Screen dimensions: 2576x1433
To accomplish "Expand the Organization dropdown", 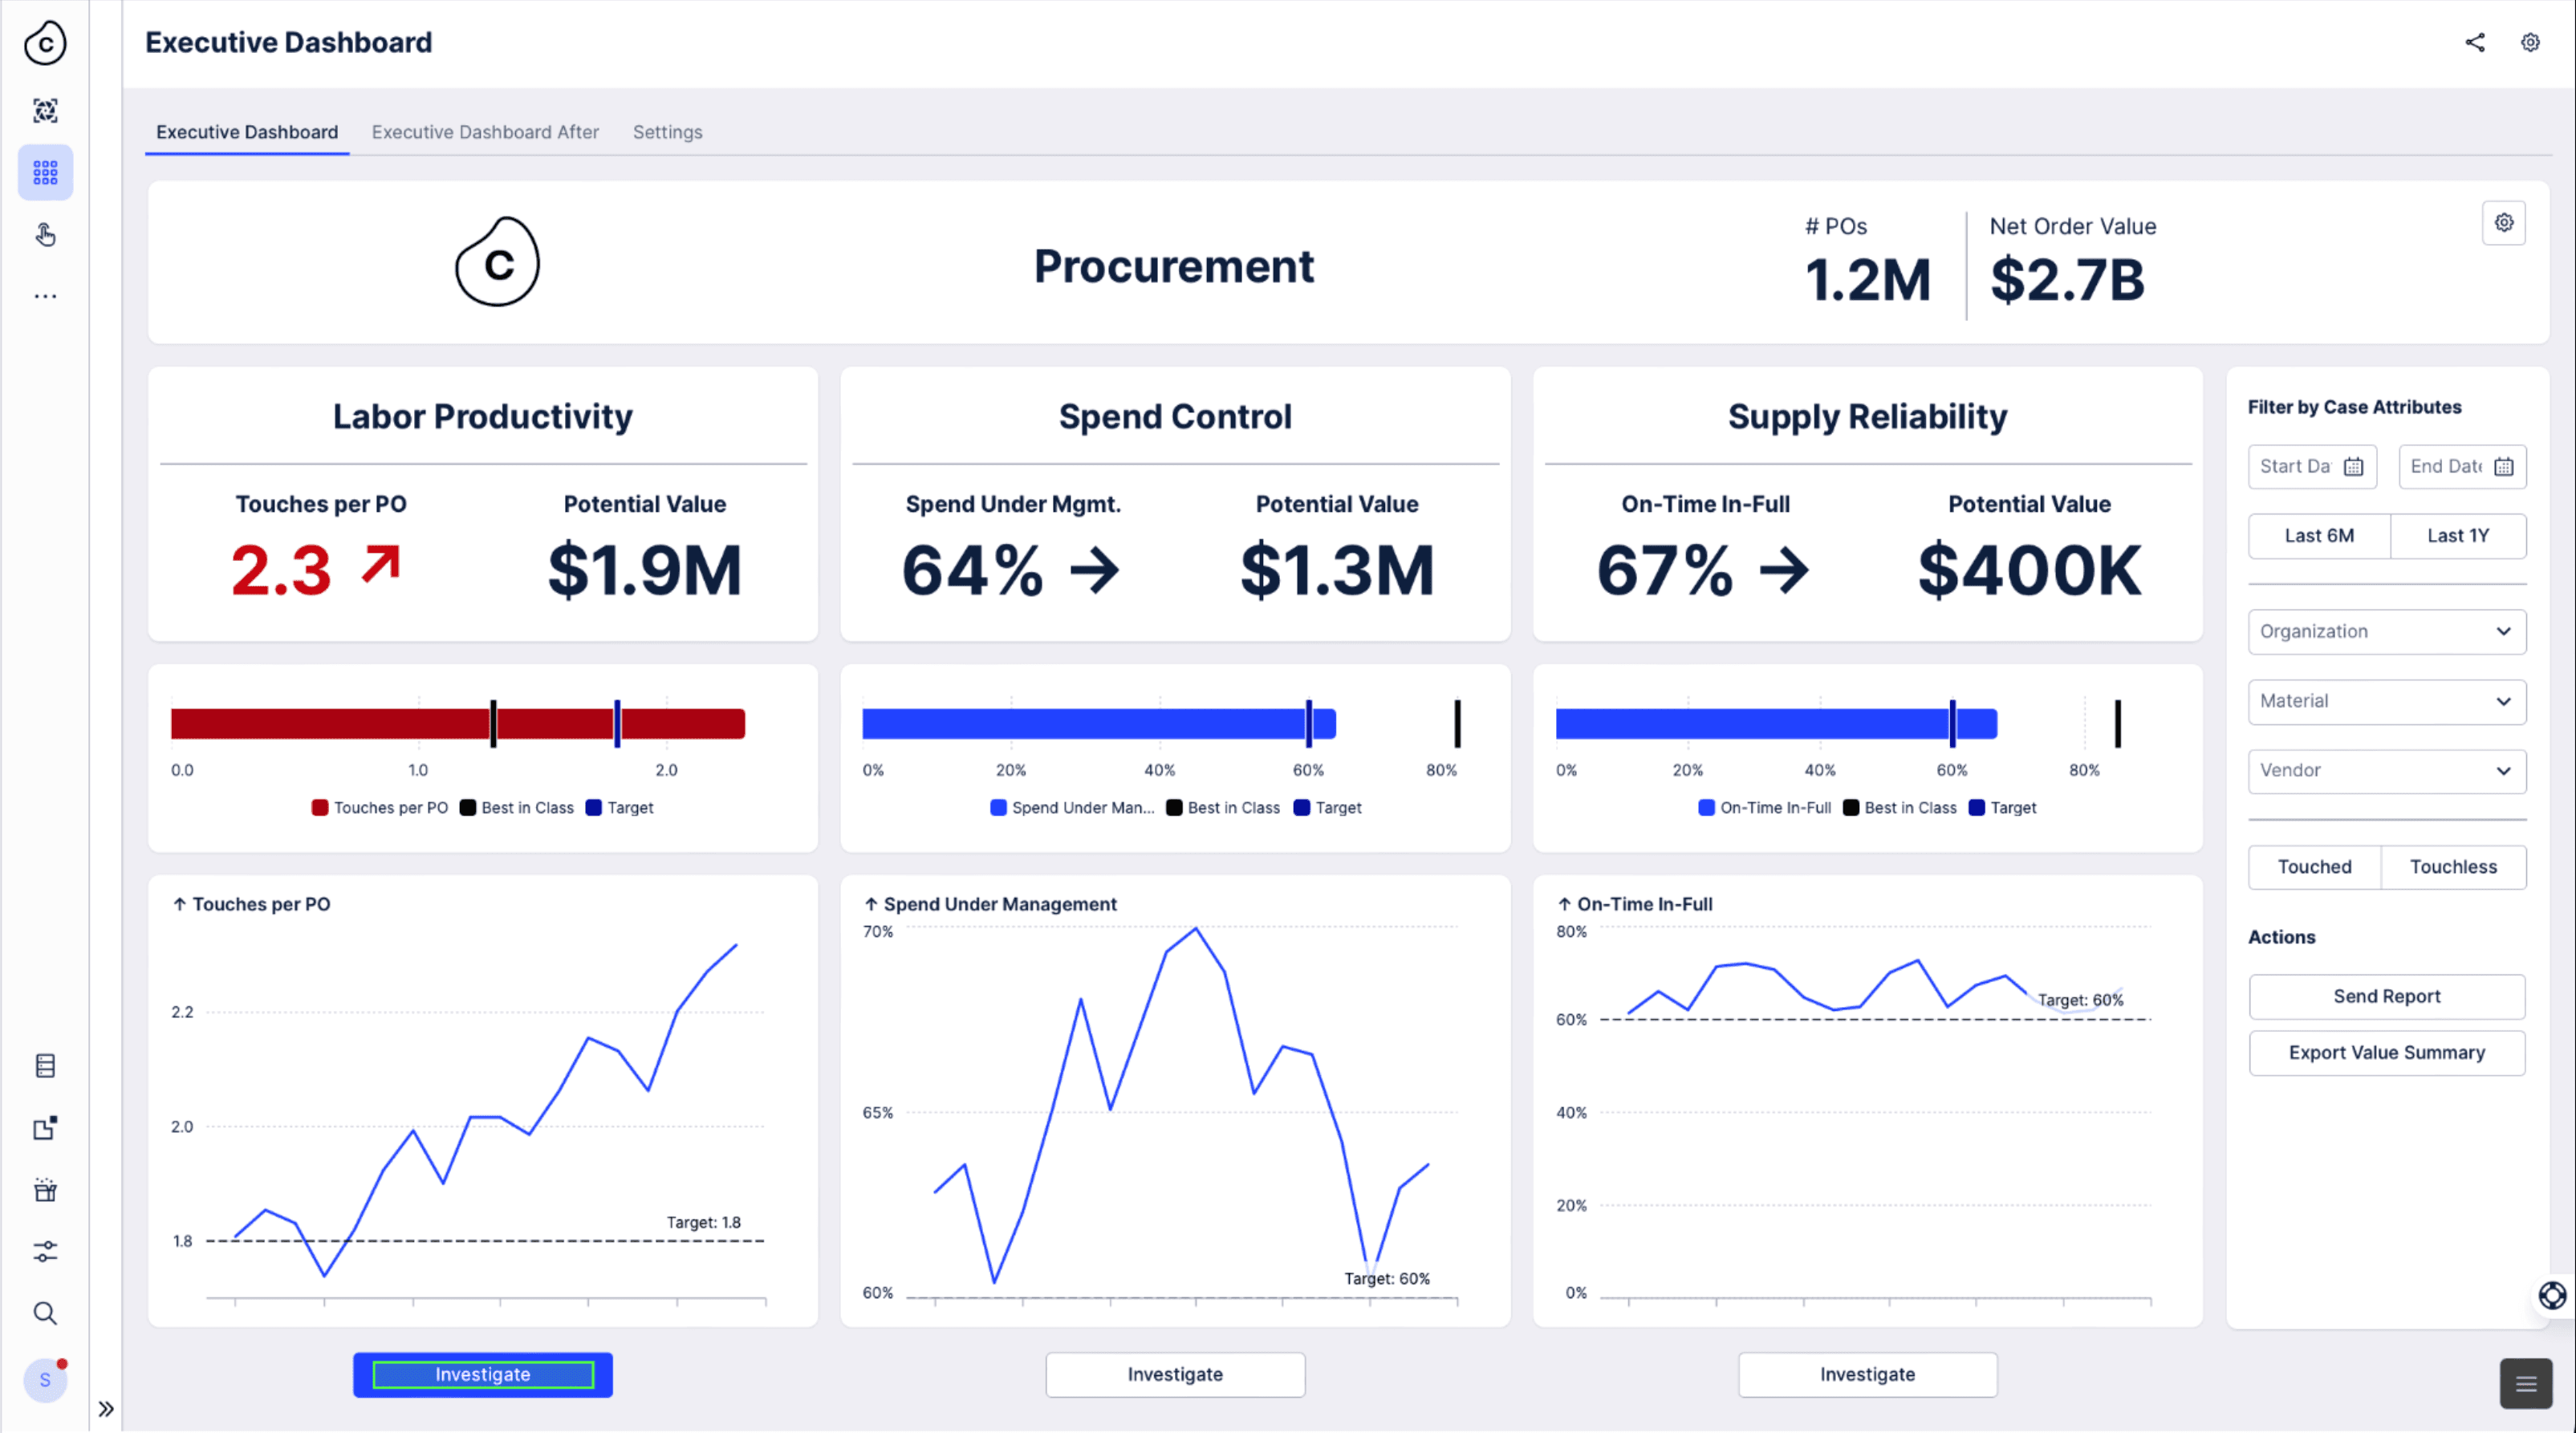I will (2387, 632).
